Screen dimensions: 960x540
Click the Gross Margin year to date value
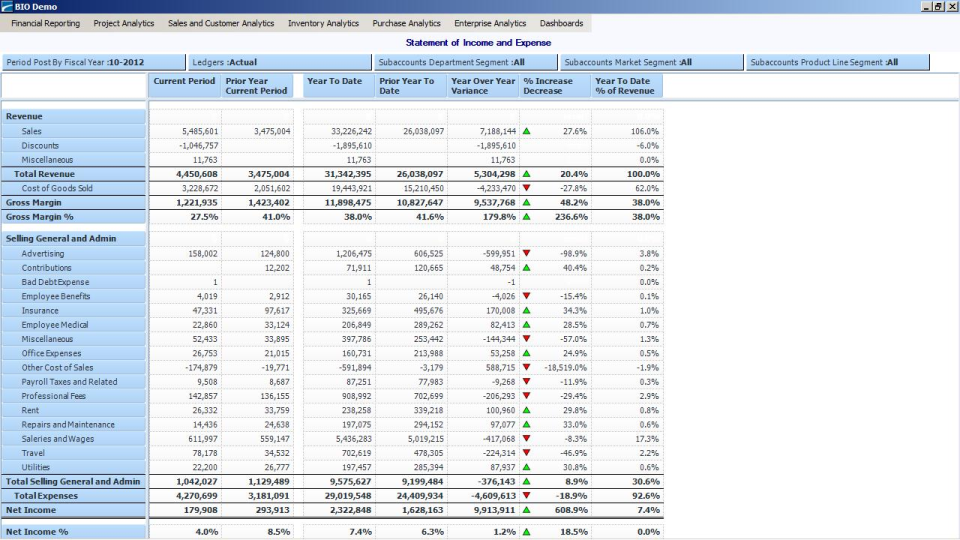349,202
